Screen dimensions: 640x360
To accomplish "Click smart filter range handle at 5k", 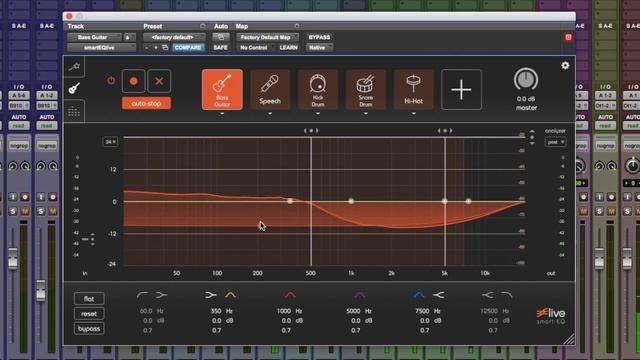I will point(445,131).
